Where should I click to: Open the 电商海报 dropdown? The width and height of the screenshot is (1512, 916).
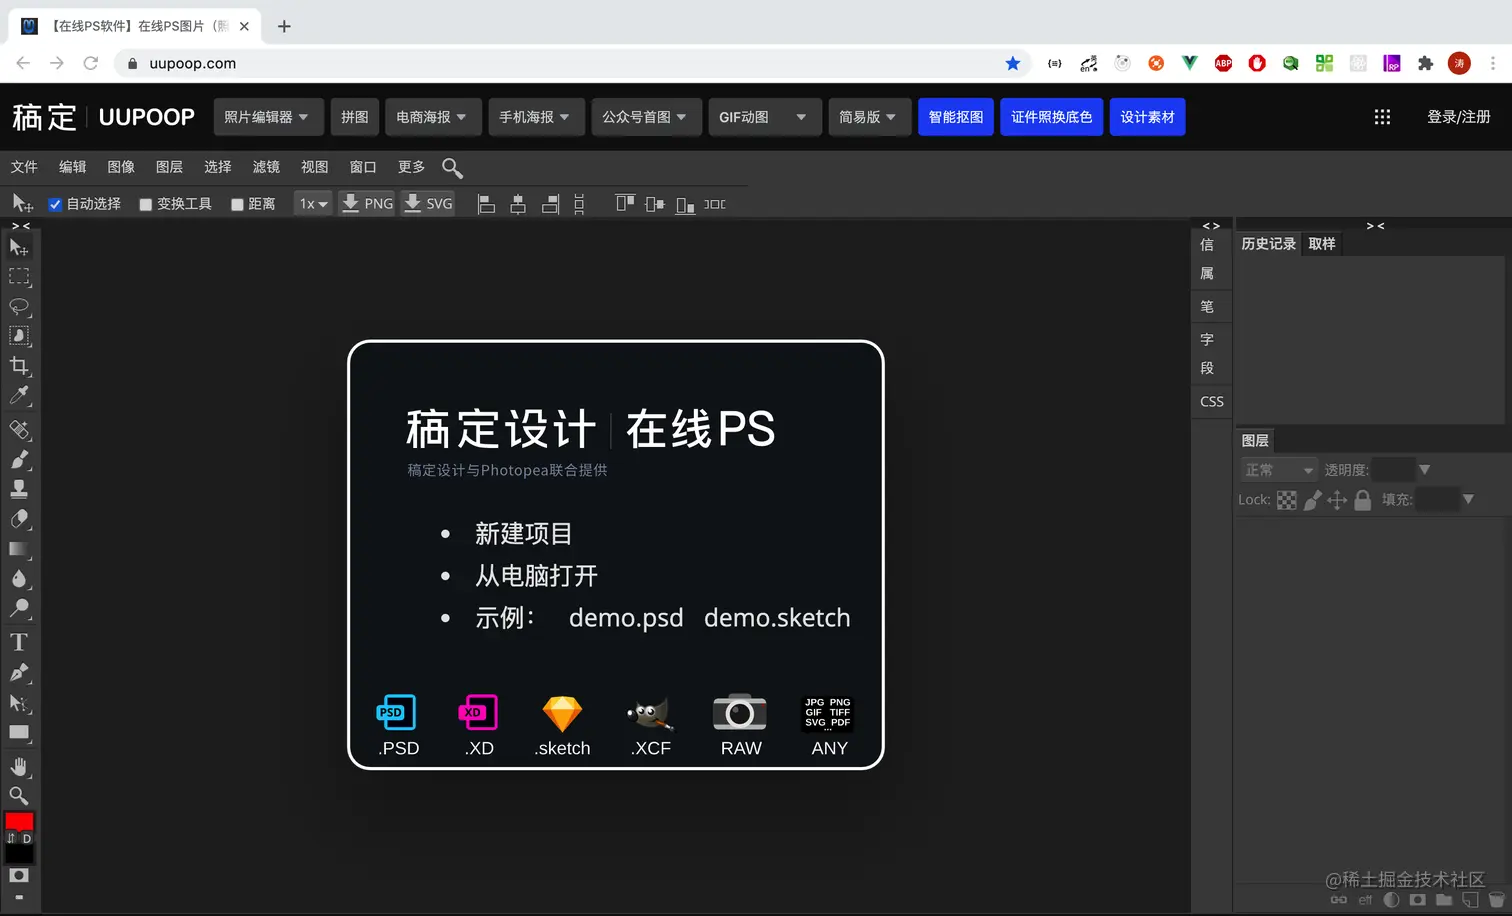(433, 117)
